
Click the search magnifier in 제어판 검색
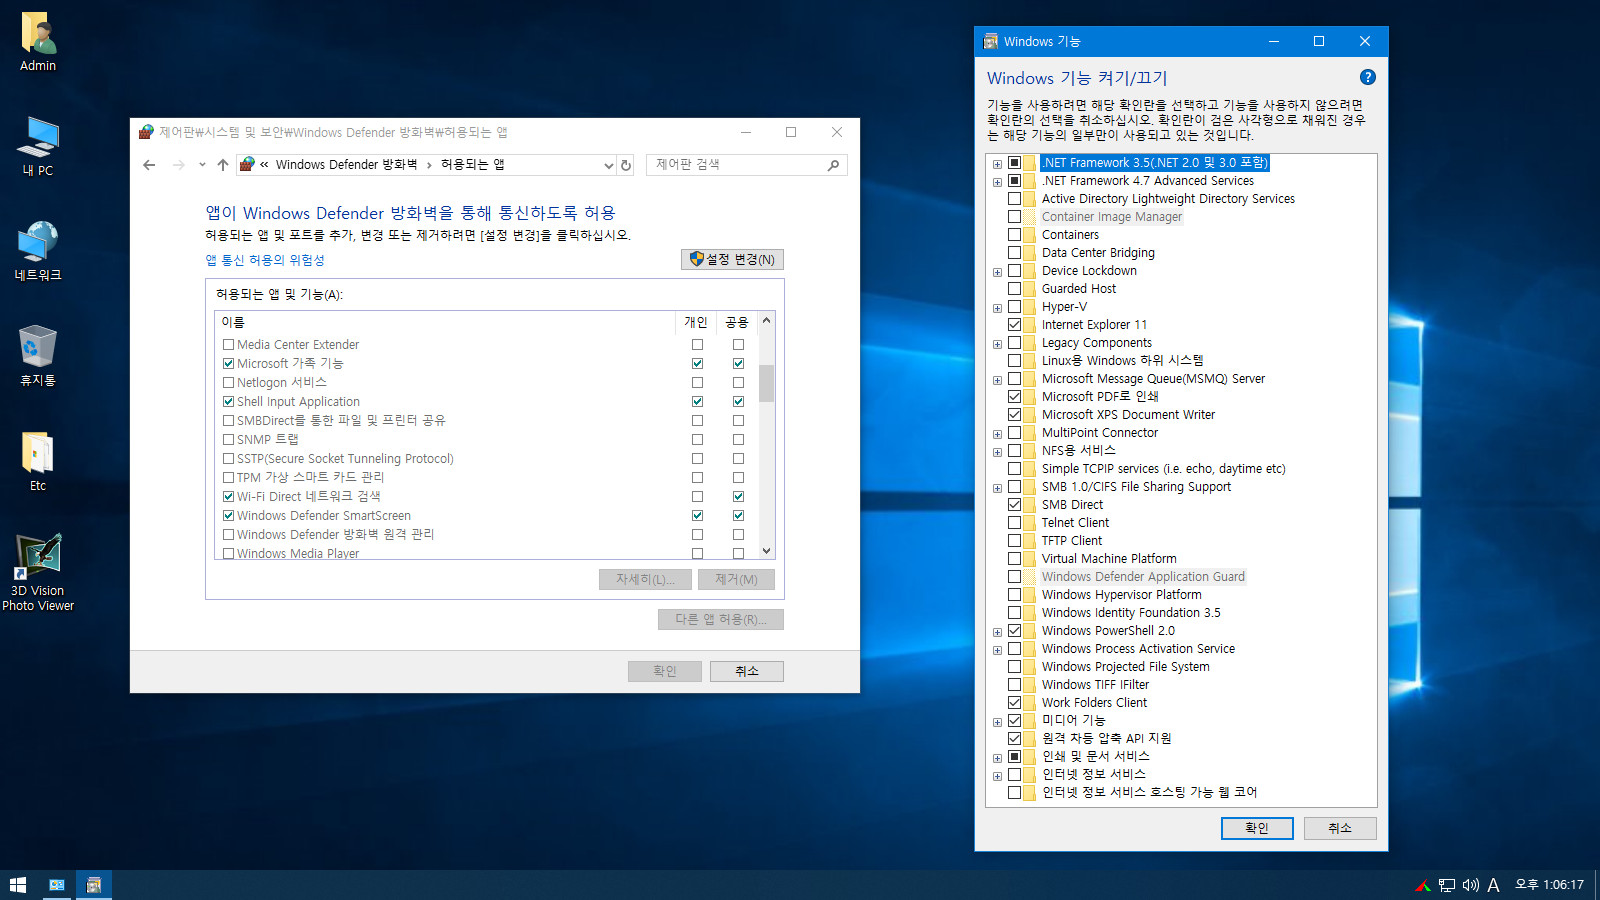[833, 165]
